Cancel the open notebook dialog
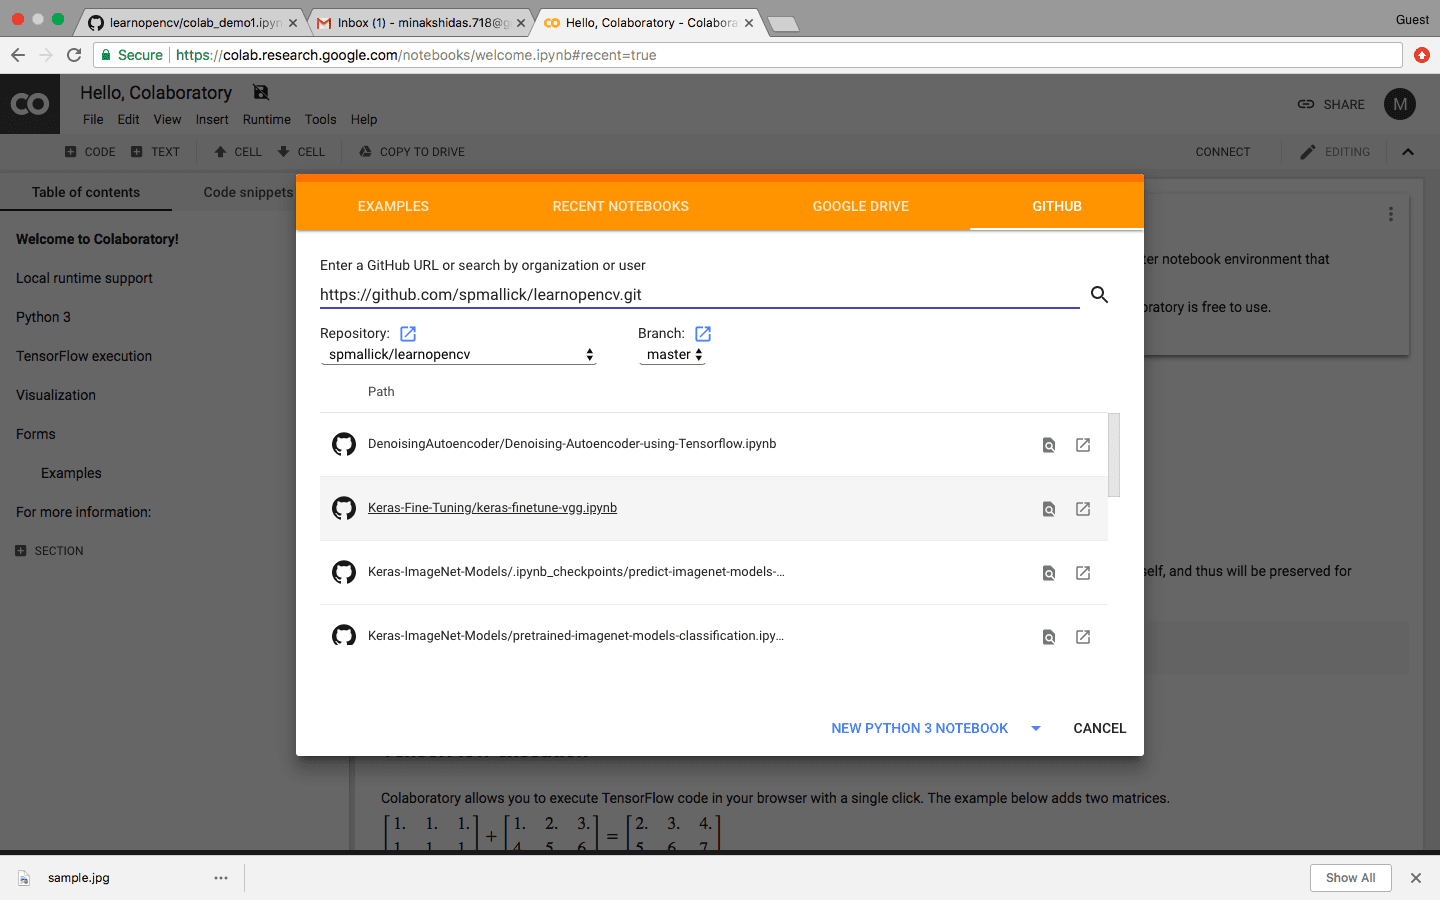1440x900 pixels. tap(1099, 728)
